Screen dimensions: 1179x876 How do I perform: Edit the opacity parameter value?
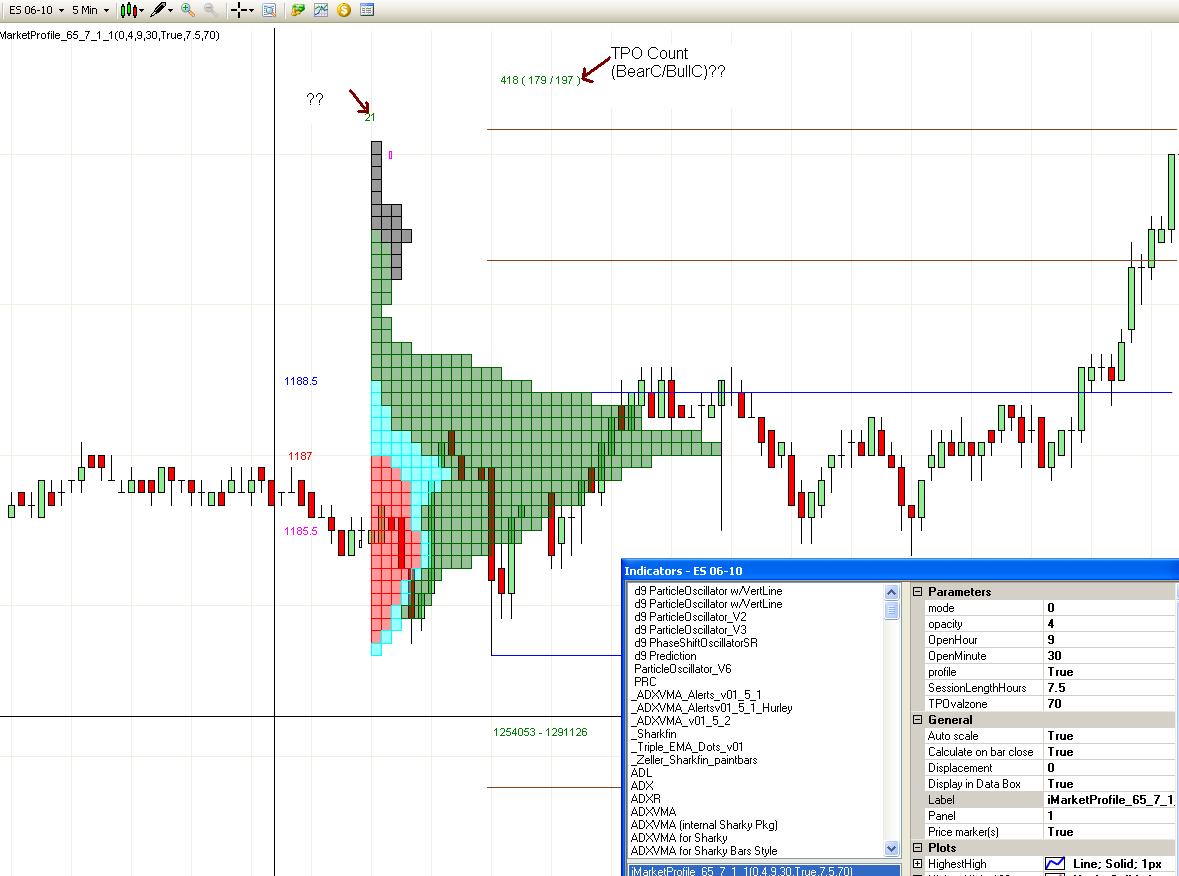click(x=1109, y=623)
